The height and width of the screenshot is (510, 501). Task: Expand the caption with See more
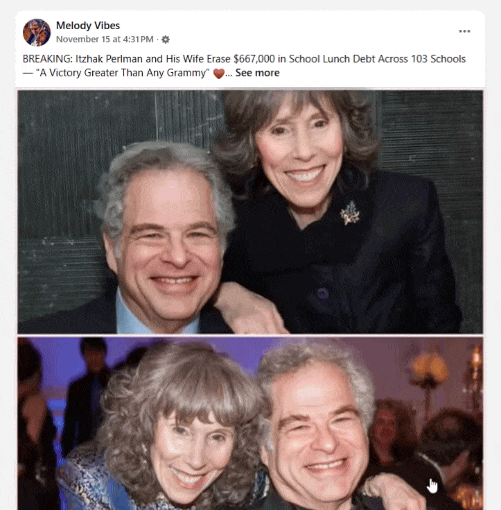257,73
